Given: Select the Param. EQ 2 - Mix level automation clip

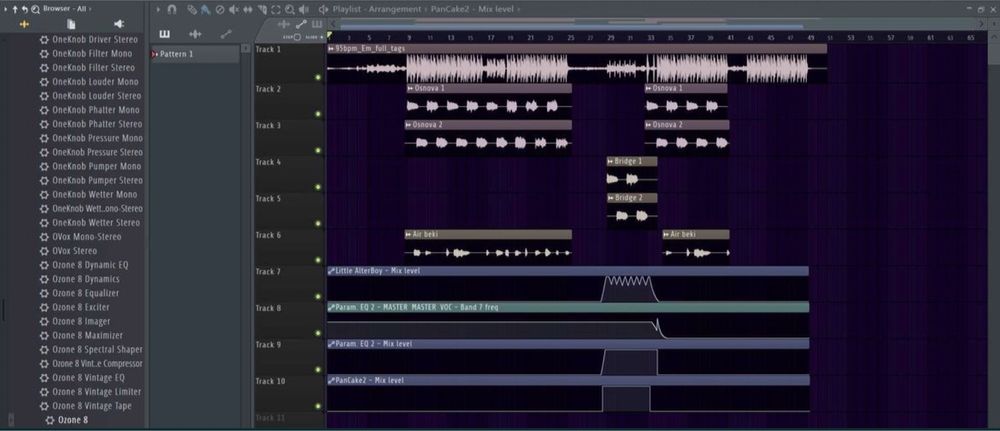Looking at the screenshot, I should [x=568, y=344].
